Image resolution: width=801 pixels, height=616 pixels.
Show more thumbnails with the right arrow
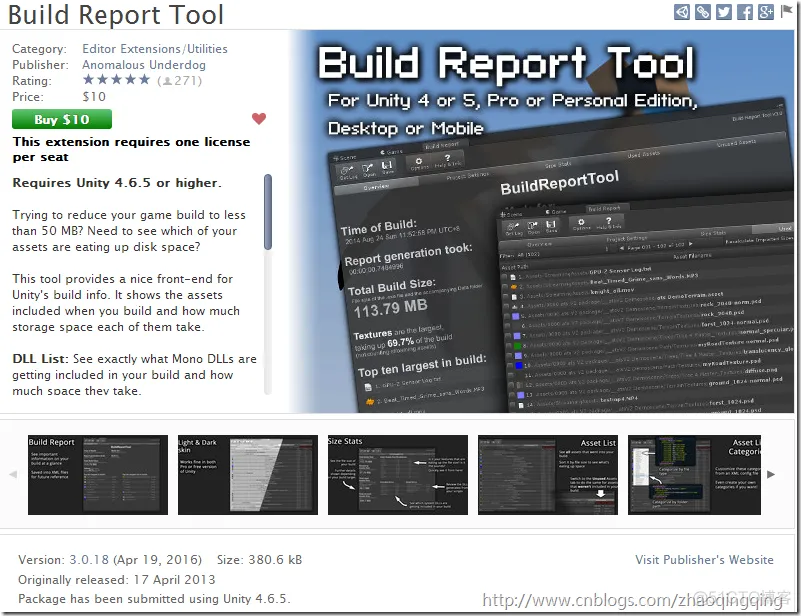771,475
